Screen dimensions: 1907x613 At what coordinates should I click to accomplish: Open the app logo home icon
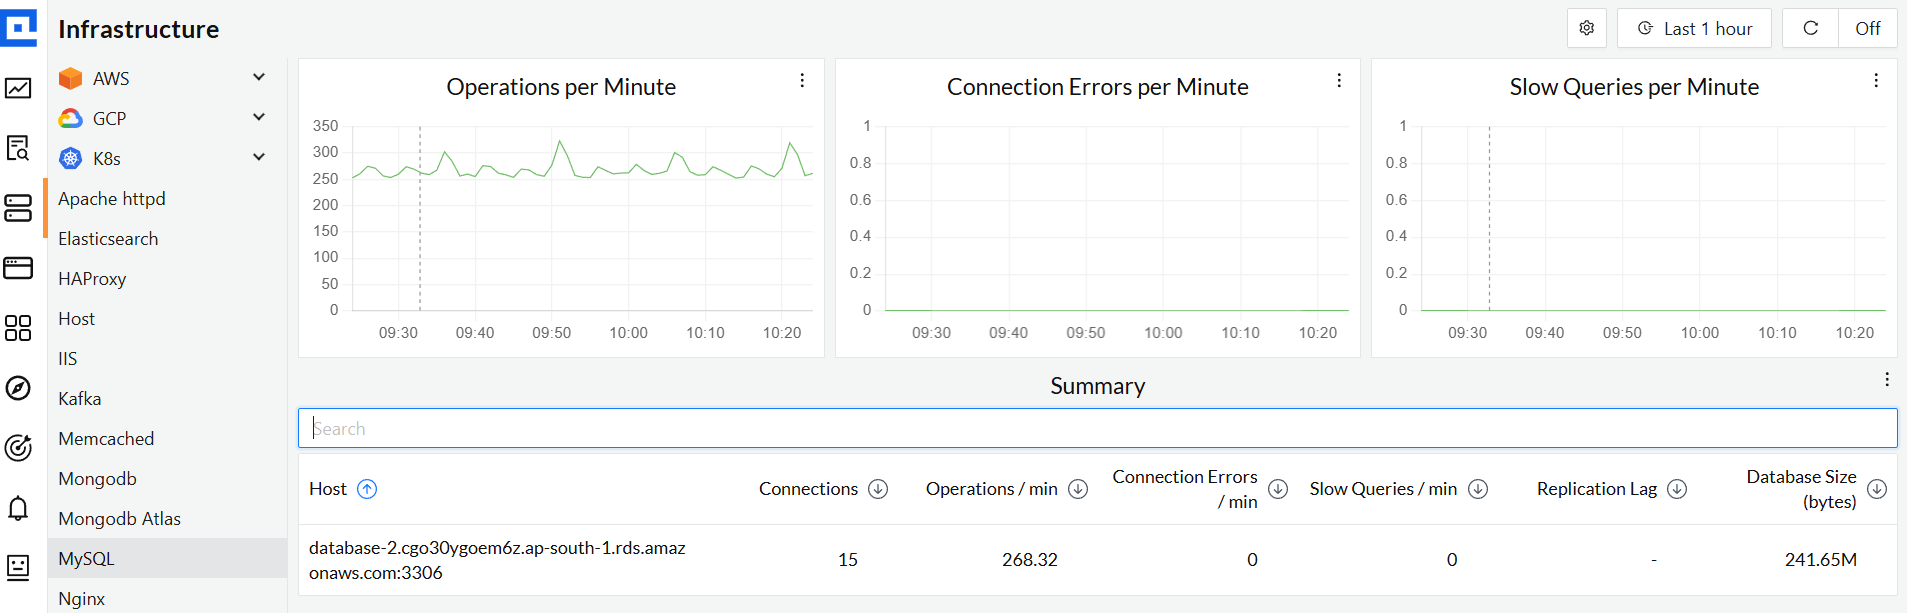coord(18,27)
